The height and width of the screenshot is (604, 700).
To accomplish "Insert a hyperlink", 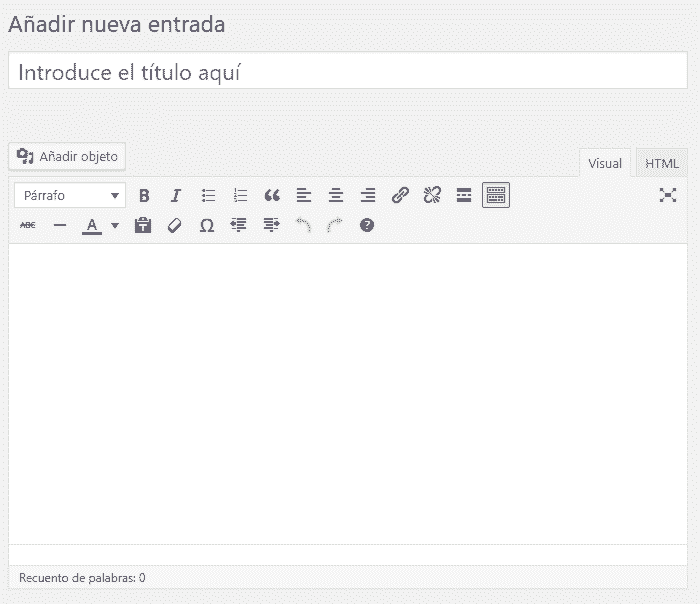I will coord(400,196).
